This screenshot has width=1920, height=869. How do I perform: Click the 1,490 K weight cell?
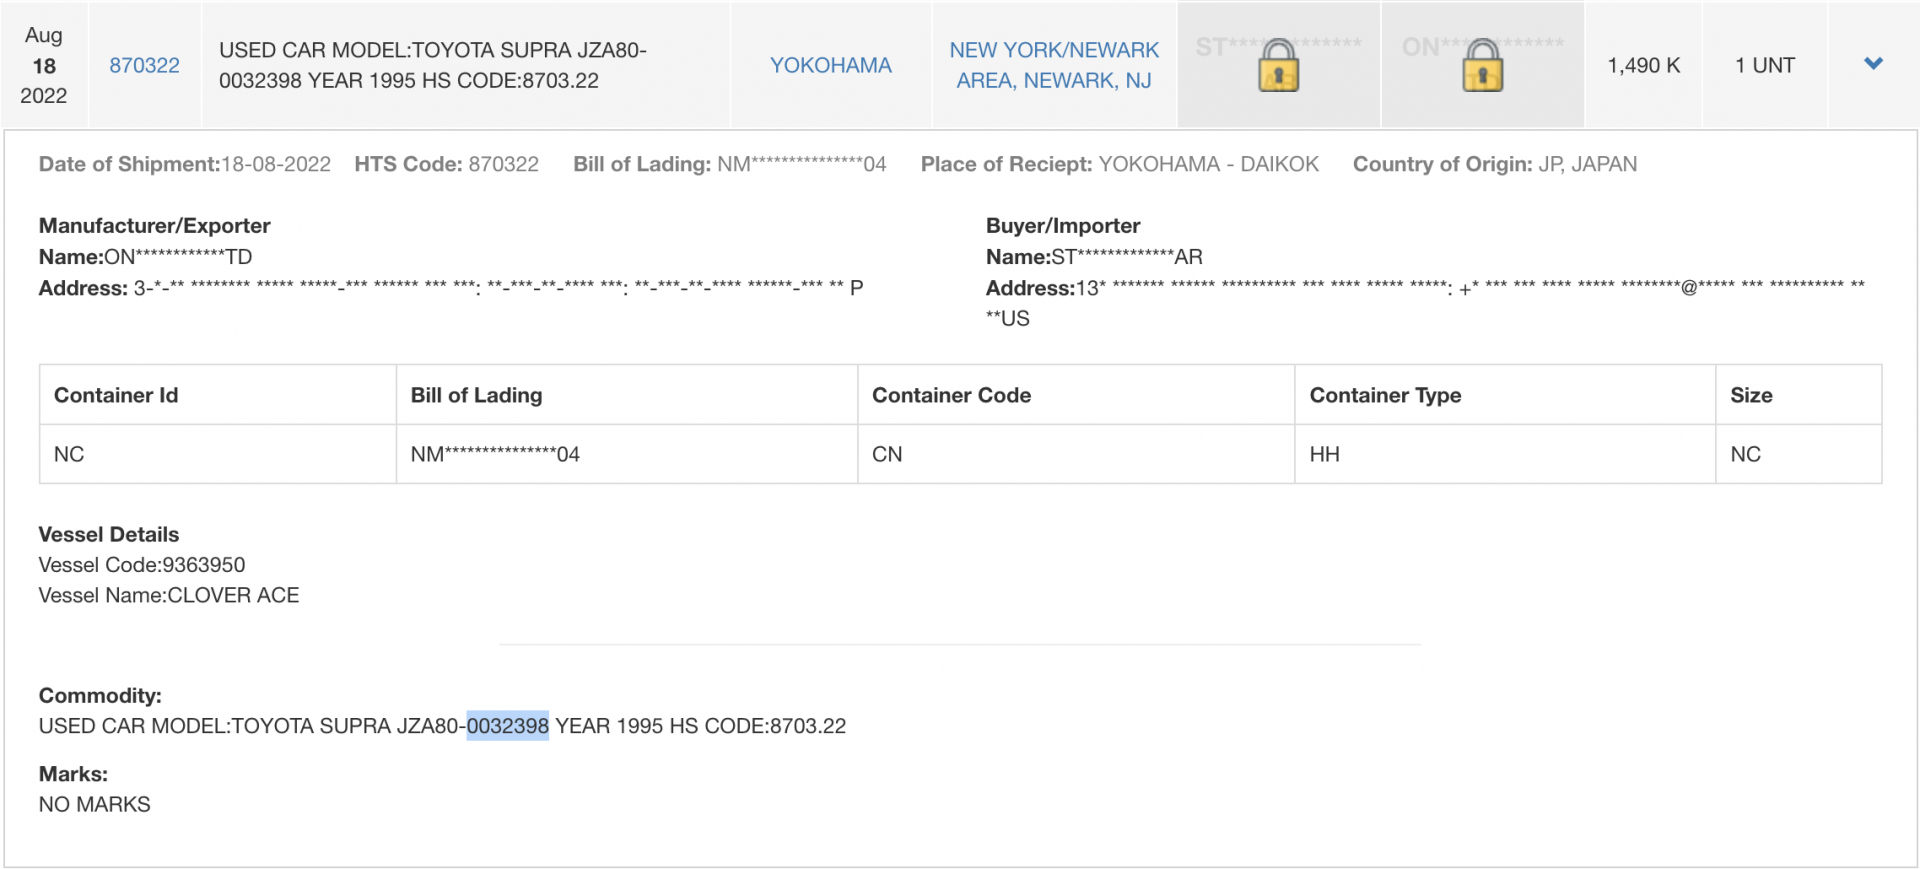click(1643, 65)
